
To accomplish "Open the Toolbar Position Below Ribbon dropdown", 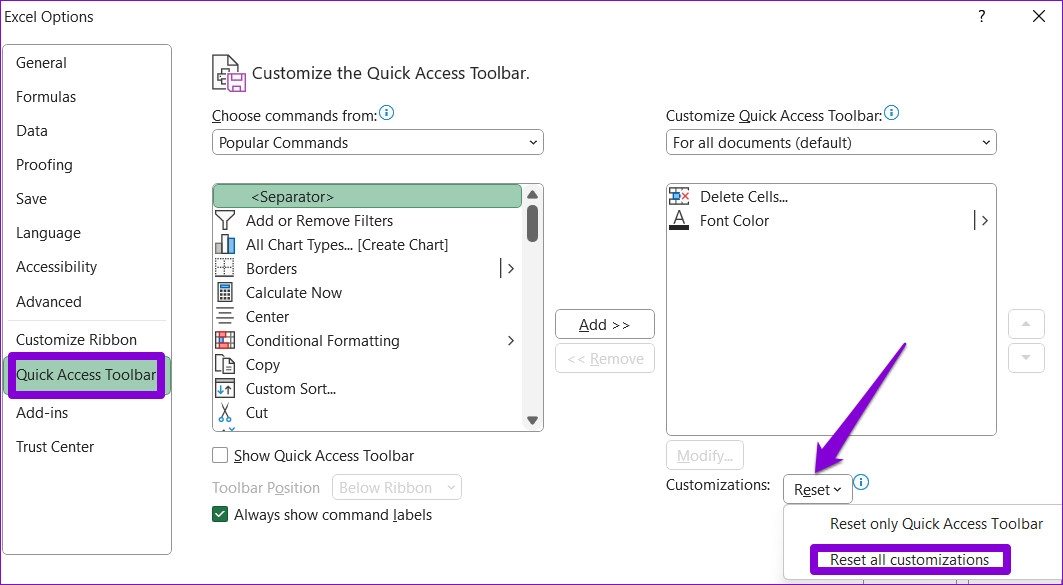I will 397,487.
